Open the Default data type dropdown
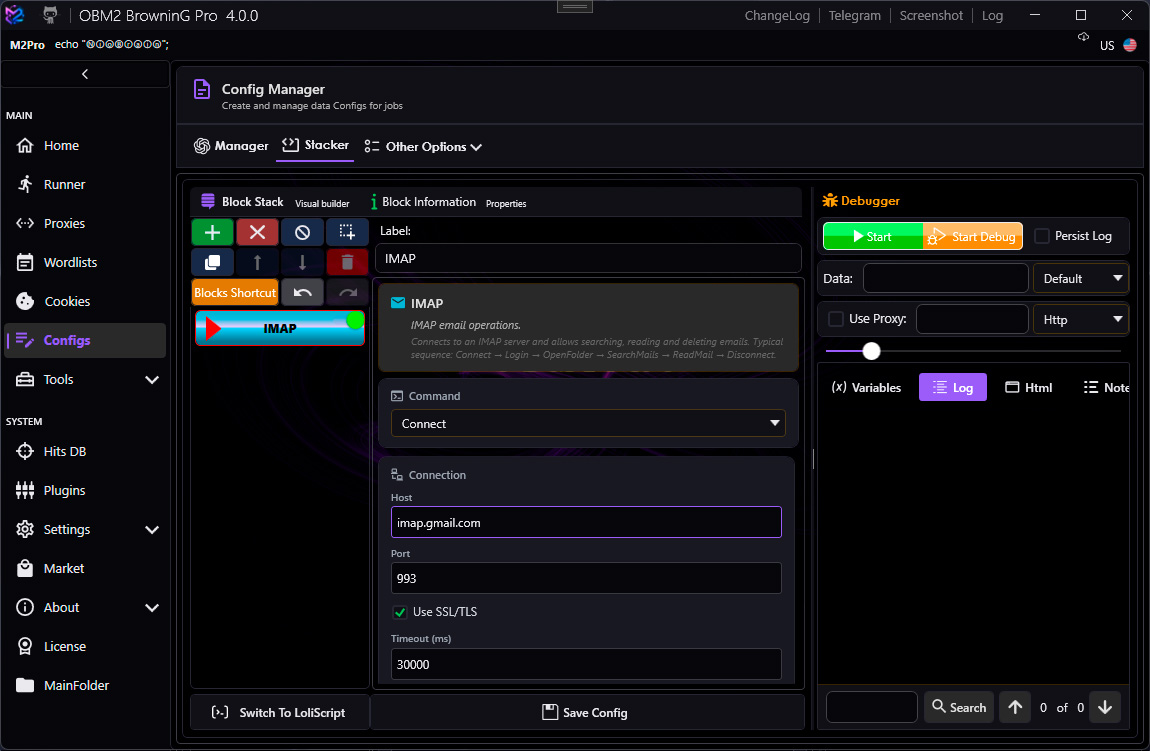The image size is (1150, 751). (x=1080, y=279)
